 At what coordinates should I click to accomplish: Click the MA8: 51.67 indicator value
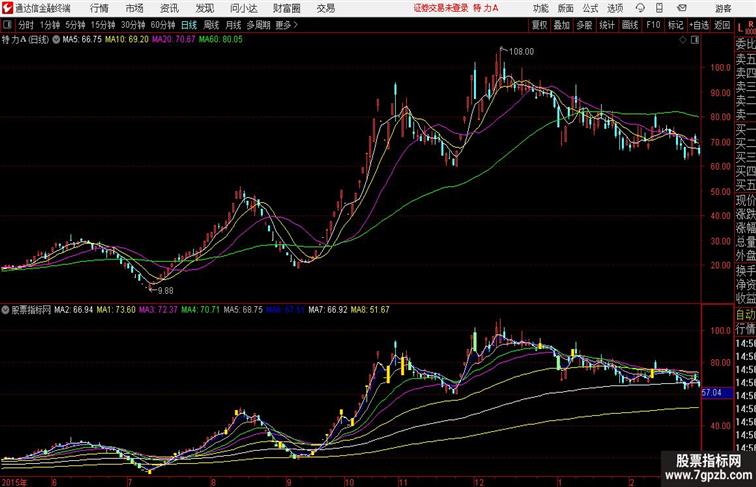(370, 310)
